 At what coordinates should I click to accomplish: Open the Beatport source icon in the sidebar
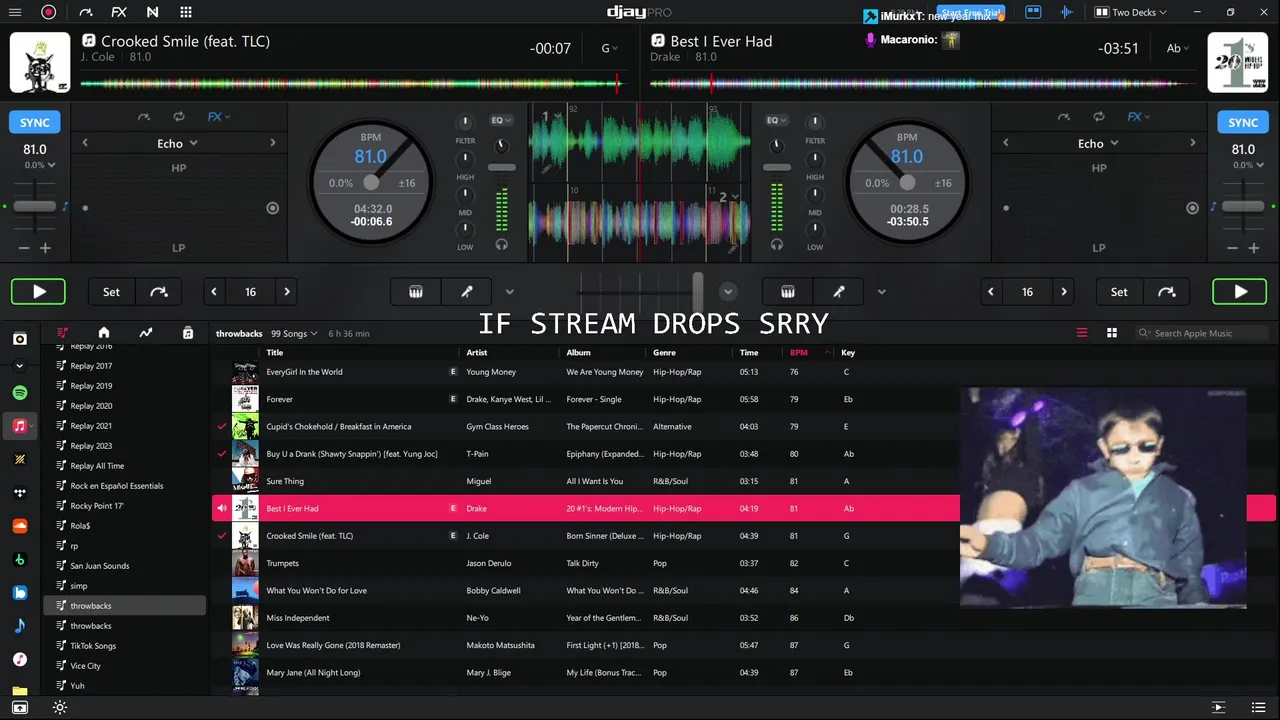[20, 559]
